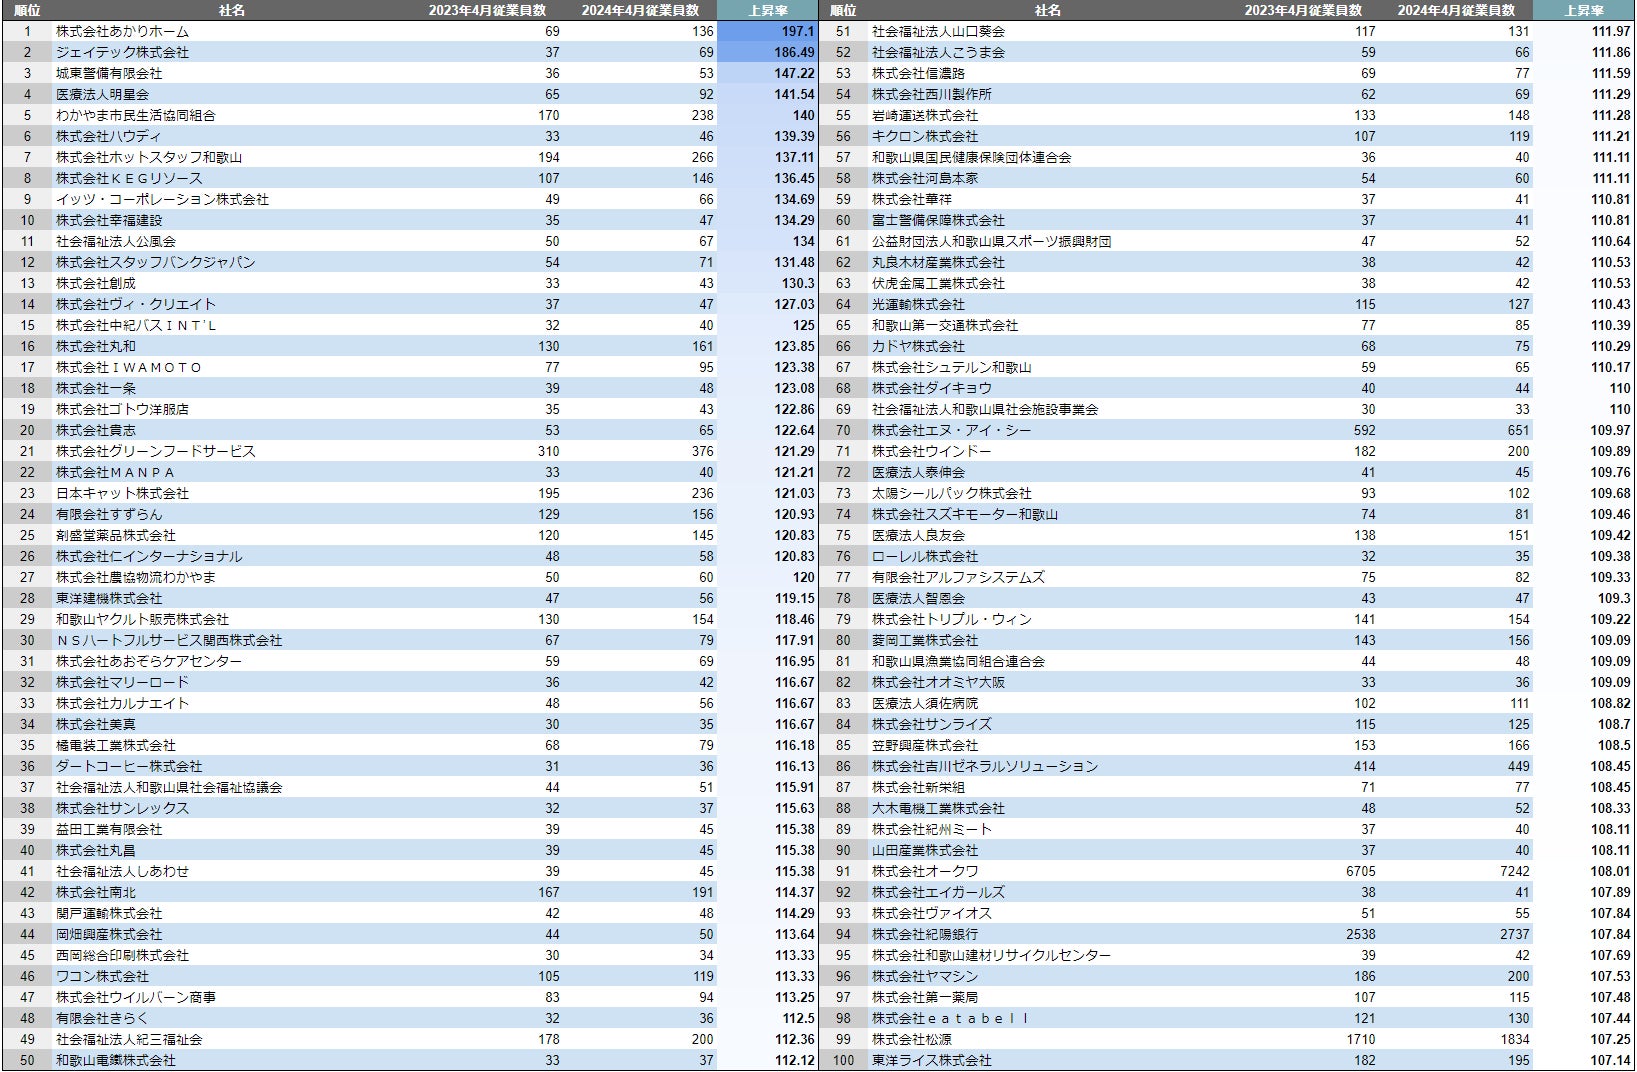
Task: Click 剤盛堂薬品株式会社
Action: click(116, 535)
